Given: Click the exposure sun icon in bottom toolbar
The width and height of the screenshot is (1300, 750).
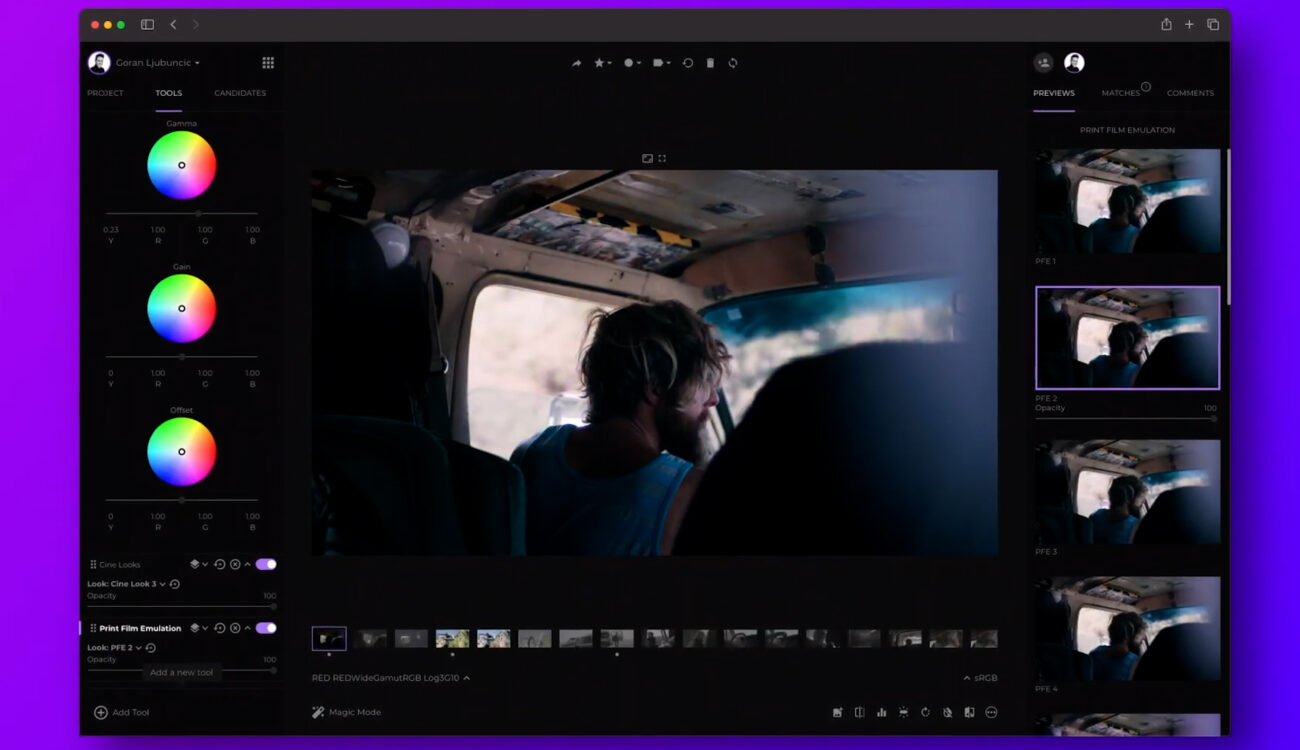Looking at the screenshot, I should tap(903, 712).
